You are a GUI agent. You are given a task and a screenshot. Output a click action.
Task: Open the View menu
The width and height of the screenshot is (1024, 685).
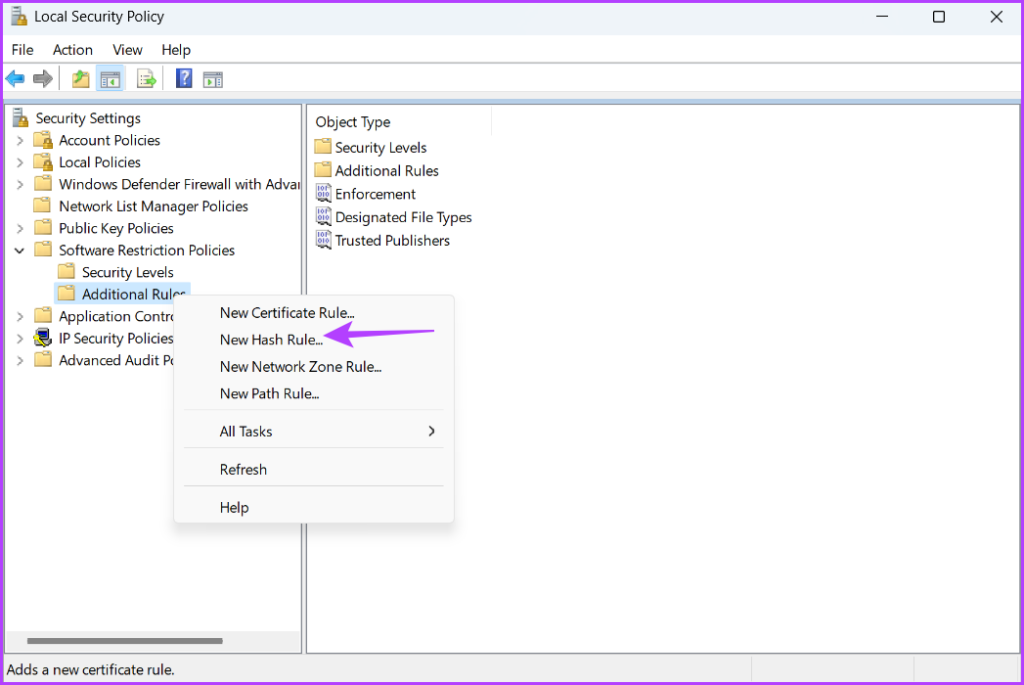click(x=127, y=50)
